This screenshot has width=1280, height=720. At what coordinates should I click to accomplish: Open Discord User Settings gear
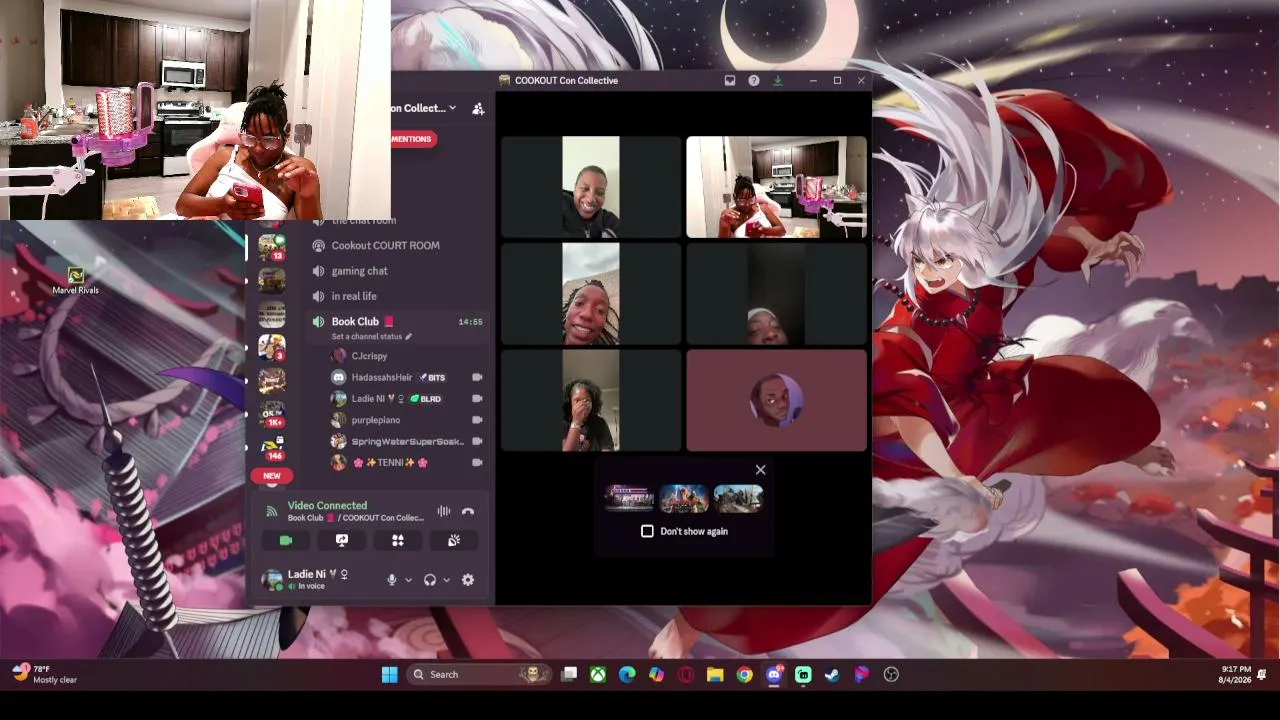pyautogui.click(x=468, y=580)
